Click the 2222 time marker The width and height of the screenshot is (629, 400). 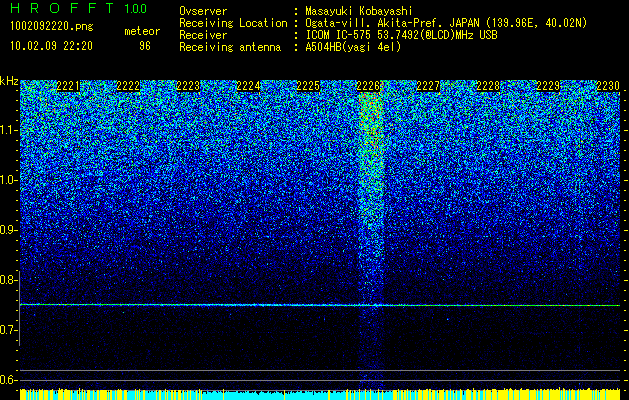coord(128,86)
